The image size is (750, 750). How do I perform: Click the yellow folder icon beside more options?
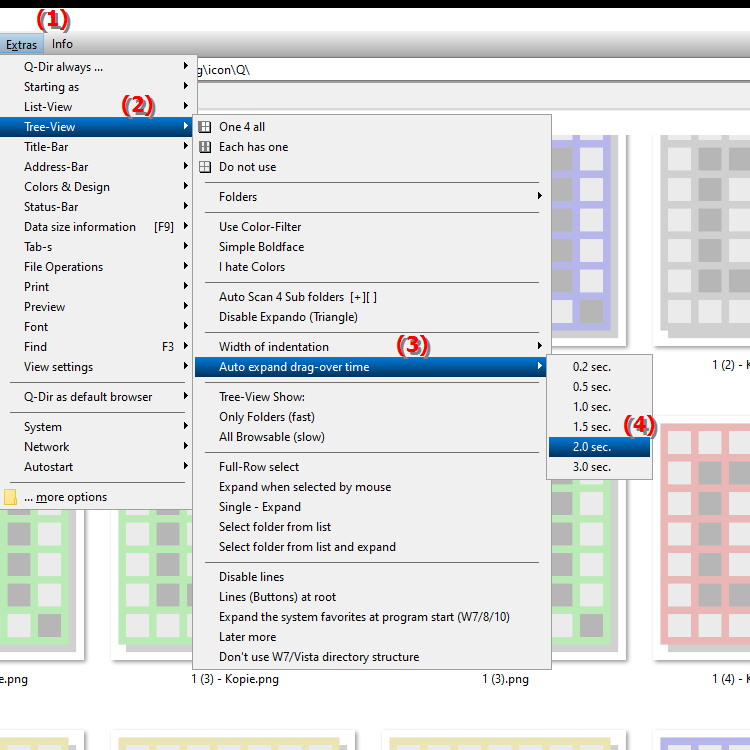tap(10, 497)
